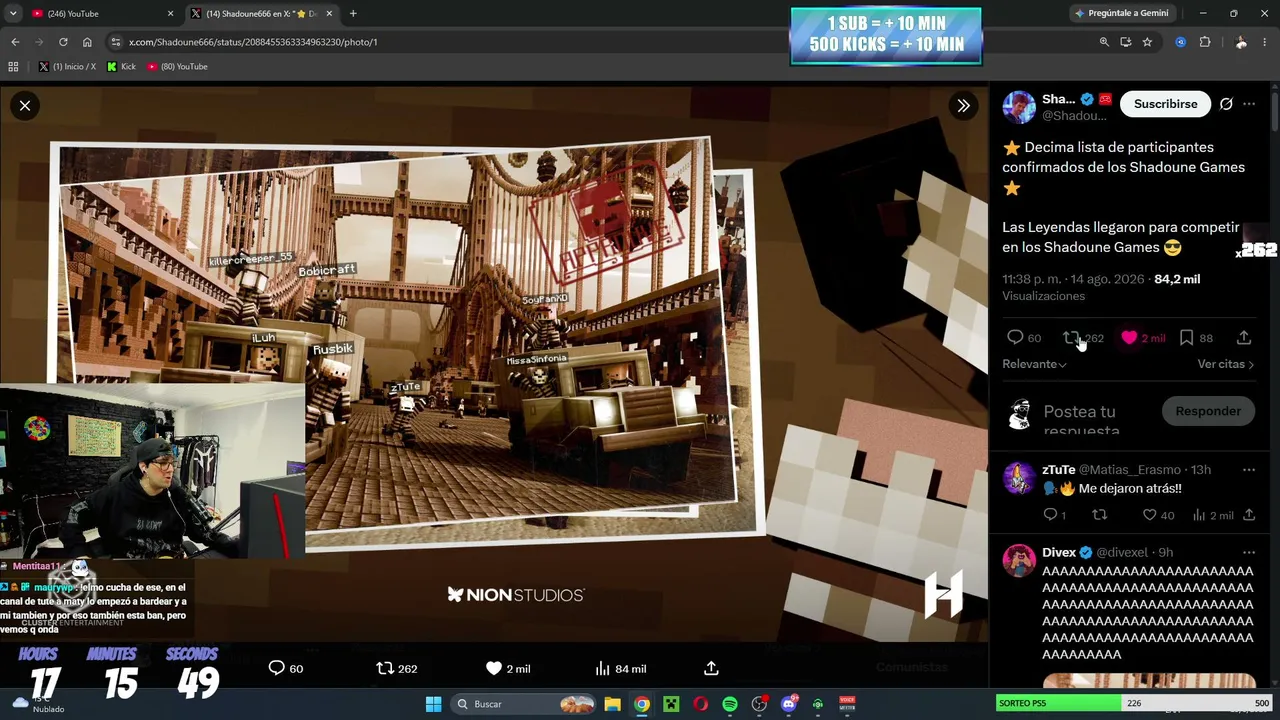Open File Explorer from the taskbar
The width and height of the screenshot is (1280, 720).
point(612,704)
